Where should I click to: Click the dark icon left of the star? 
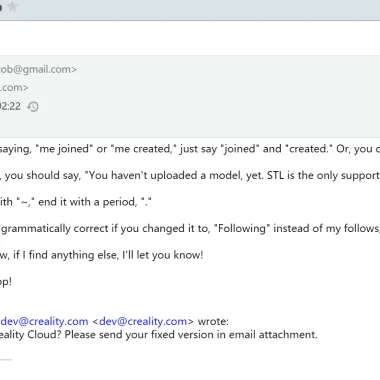click(1, 7)
